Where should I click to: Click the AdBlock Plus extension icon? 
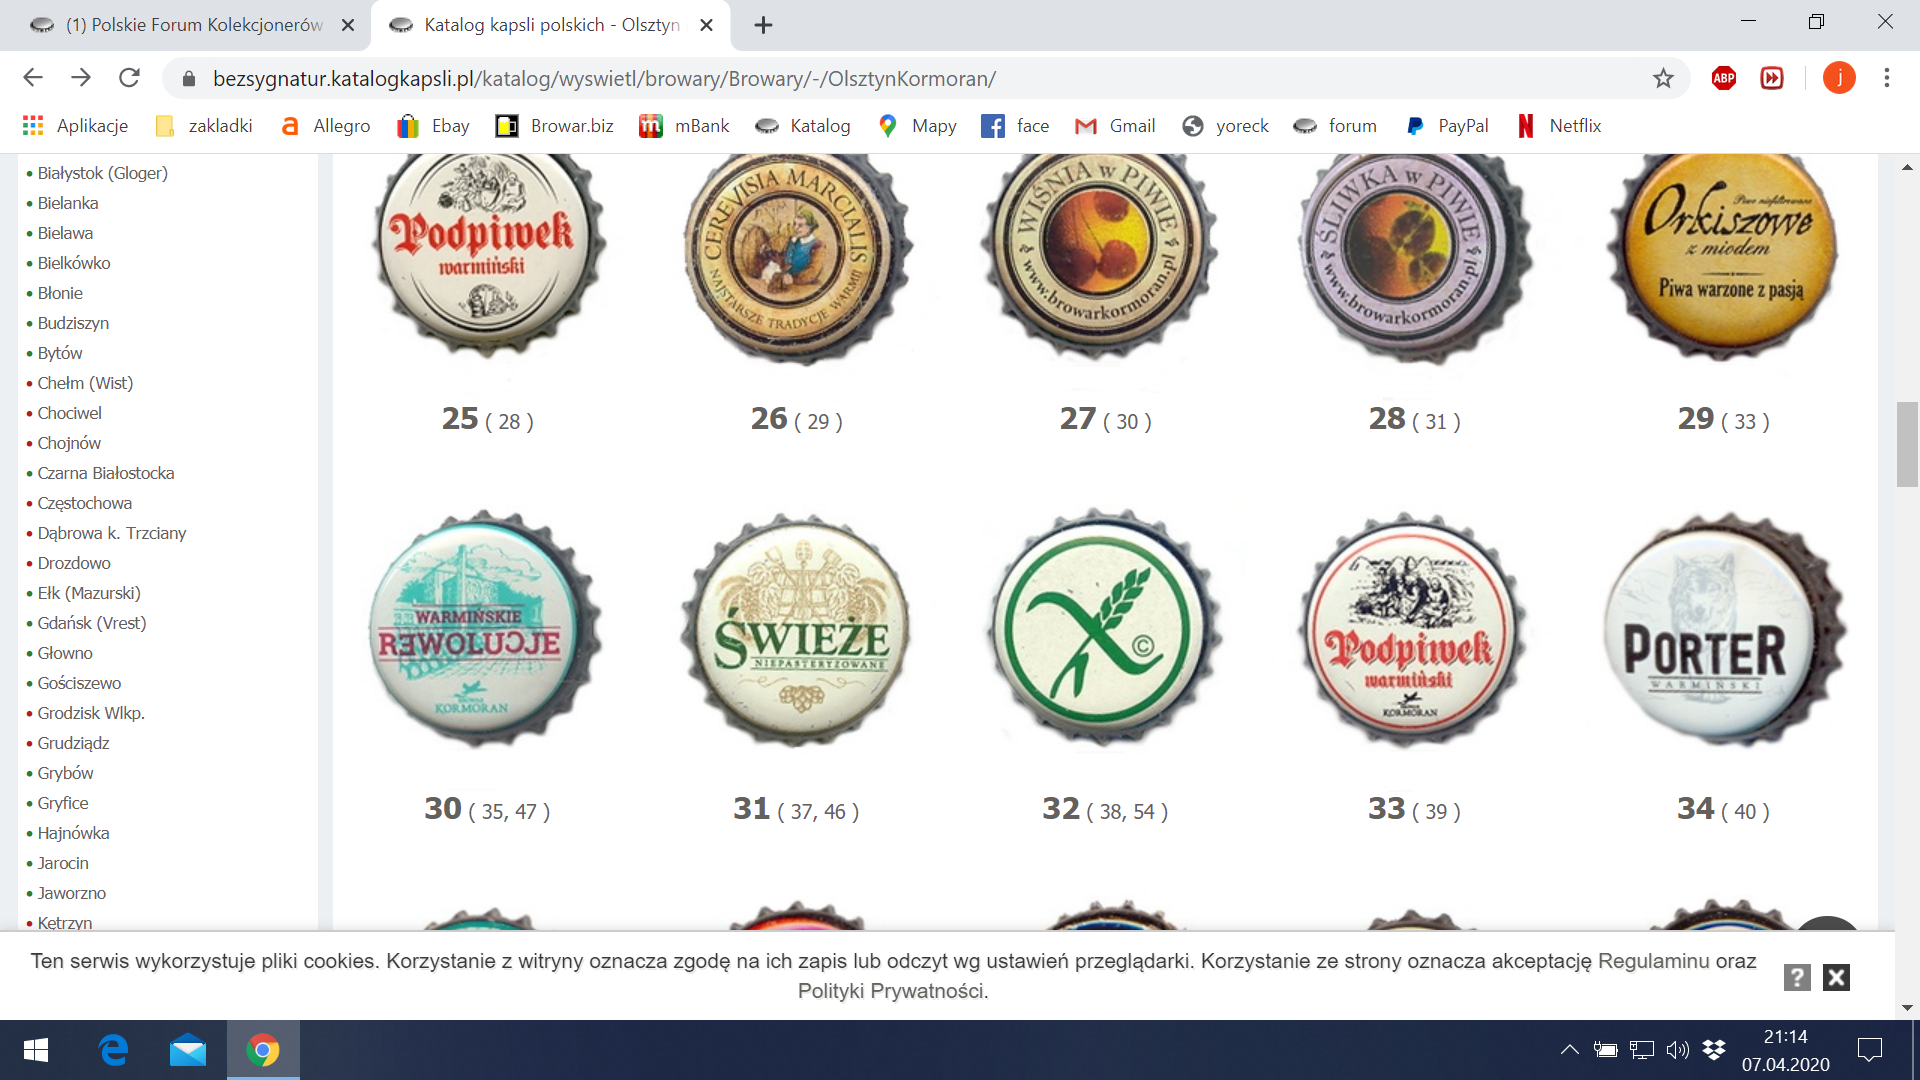coord(1723,78)
